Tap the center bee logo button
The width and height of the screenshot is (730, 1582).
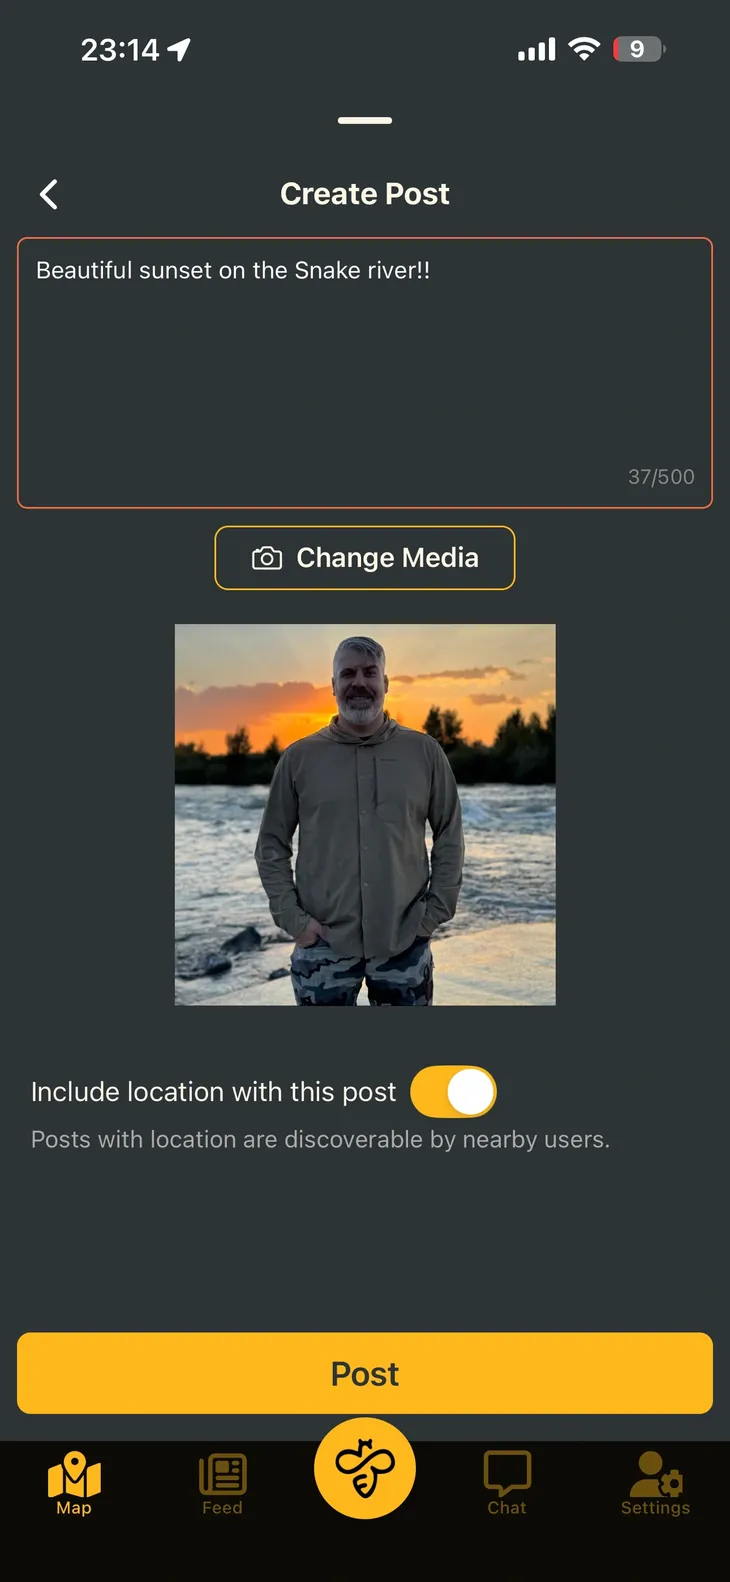(365, 1468)
